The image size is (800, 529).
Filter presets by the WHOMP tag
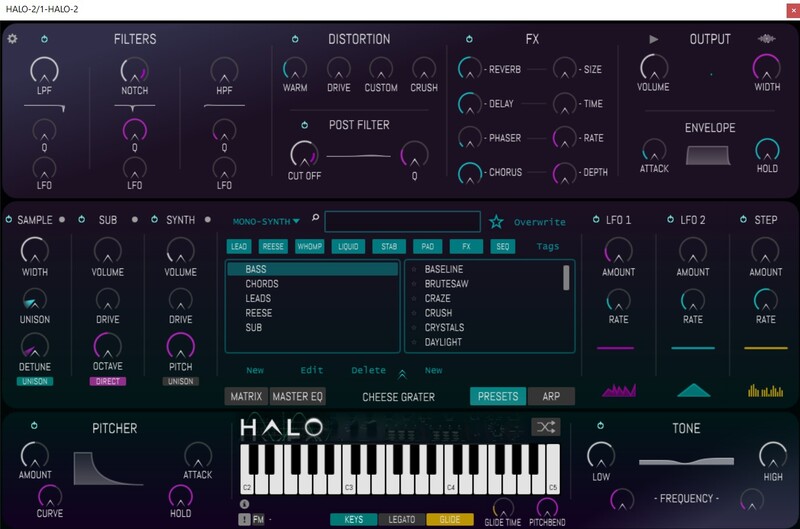(310, 246)
